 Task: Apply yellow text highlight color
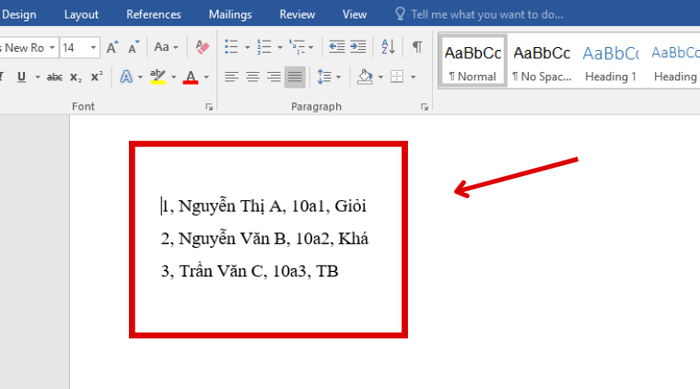pyautogui.click(x=158, y=77)
